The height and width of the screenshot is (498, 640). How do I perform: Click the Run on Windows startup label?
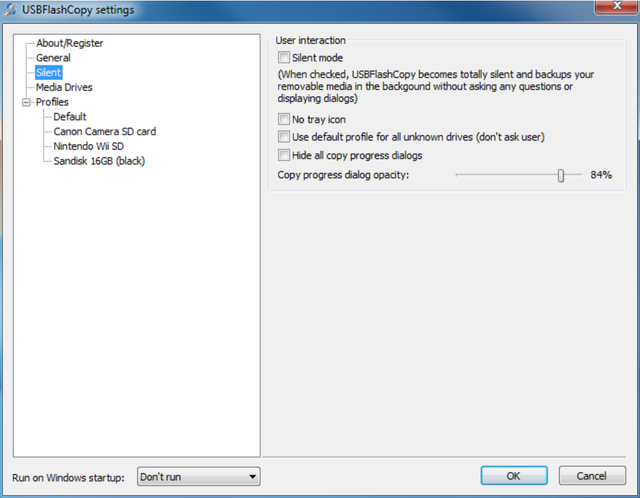68,478
